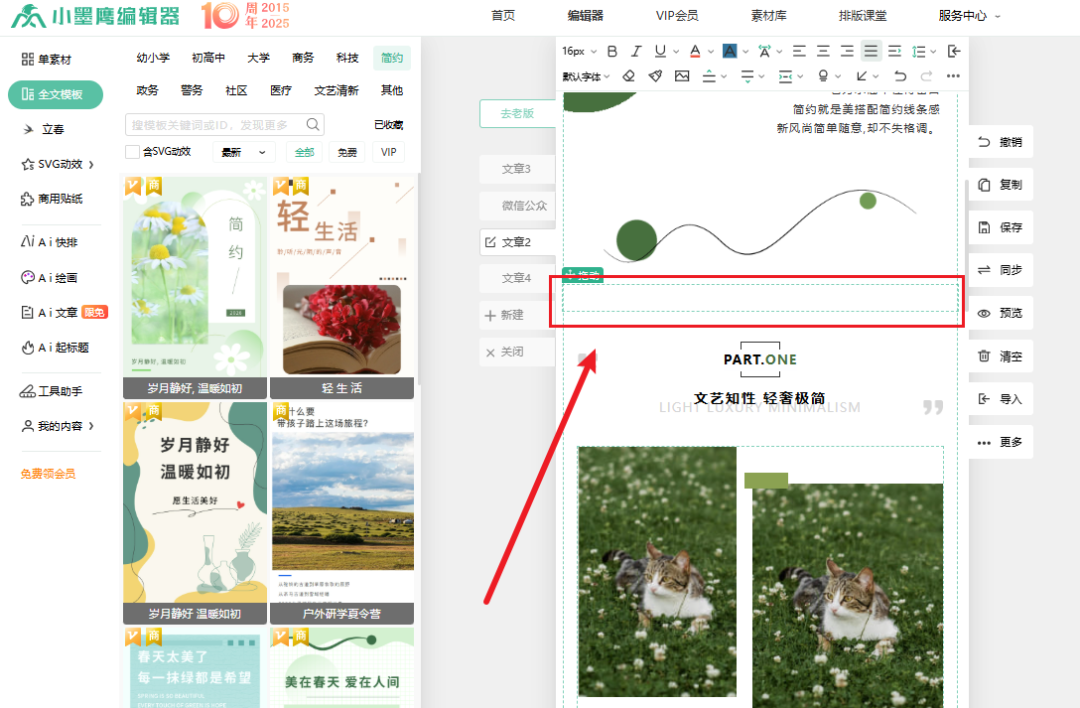Image resolution: width=1080 pixels, height=708 pixels.
Task: Click the 保存 save button
Action: click(1000, 227)
